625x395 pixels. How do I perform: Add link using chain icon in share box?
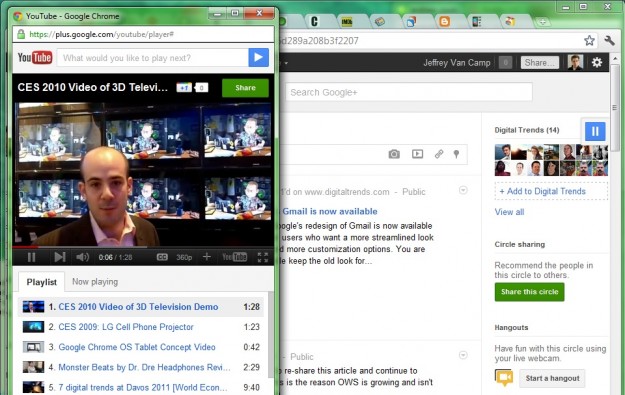point(439,154)
